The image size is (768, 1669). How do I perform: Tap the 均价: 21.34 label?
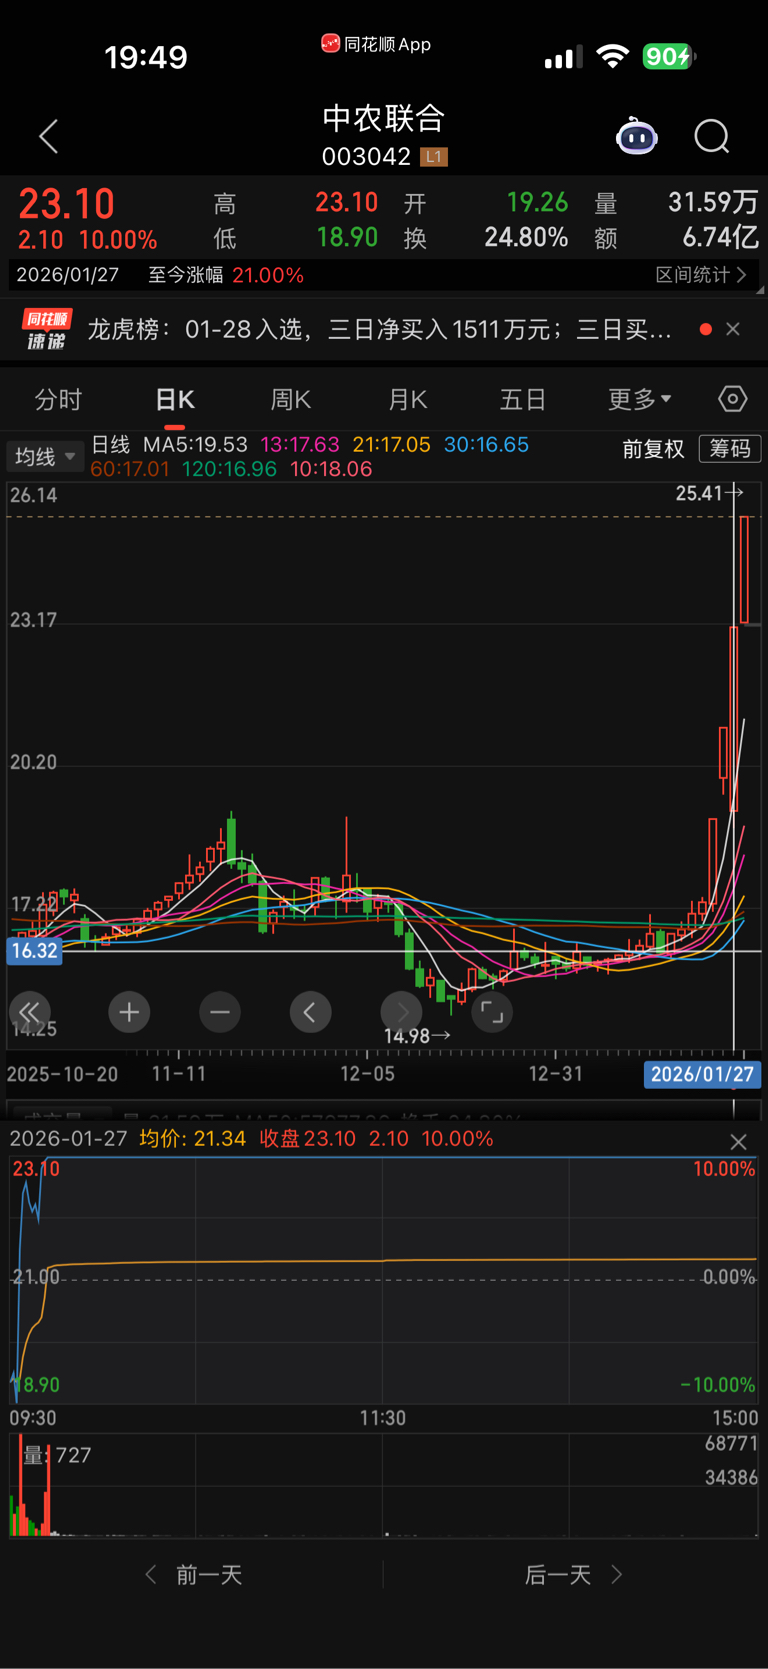[192, 1139]
